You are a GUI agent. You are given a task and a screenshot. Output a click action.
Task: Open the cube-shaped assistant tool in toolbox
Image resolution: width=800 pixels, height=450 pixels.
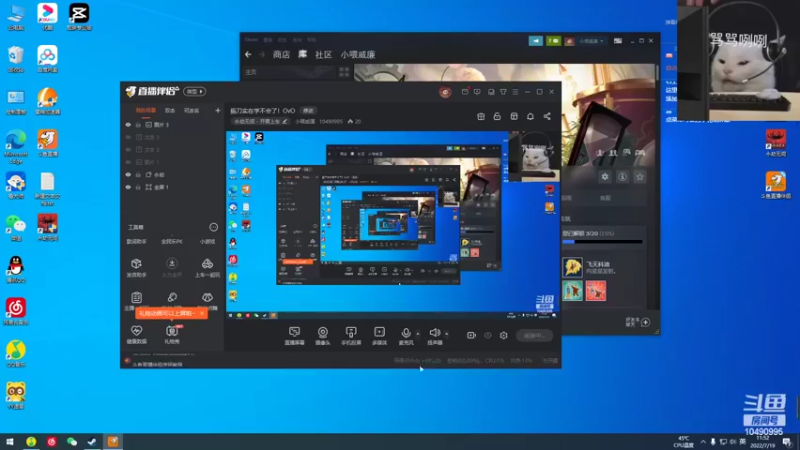click(136, 264)
